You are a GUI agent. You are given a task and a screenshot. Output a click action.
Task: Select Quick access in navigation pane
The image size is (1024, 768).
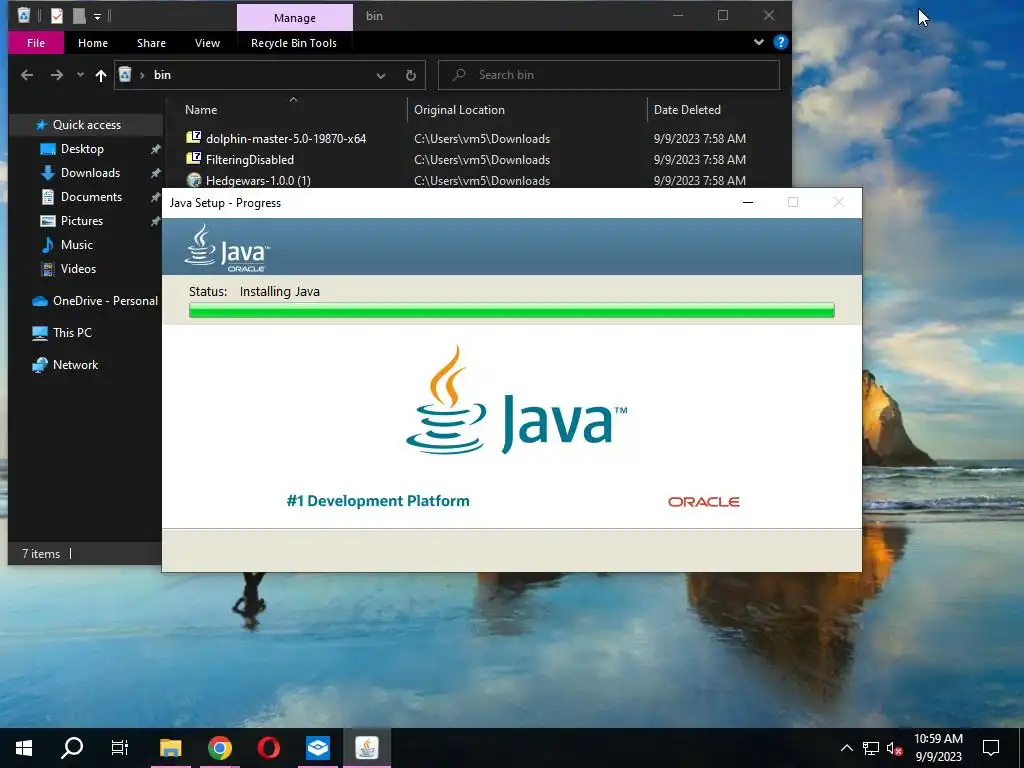tap(86, 125)
